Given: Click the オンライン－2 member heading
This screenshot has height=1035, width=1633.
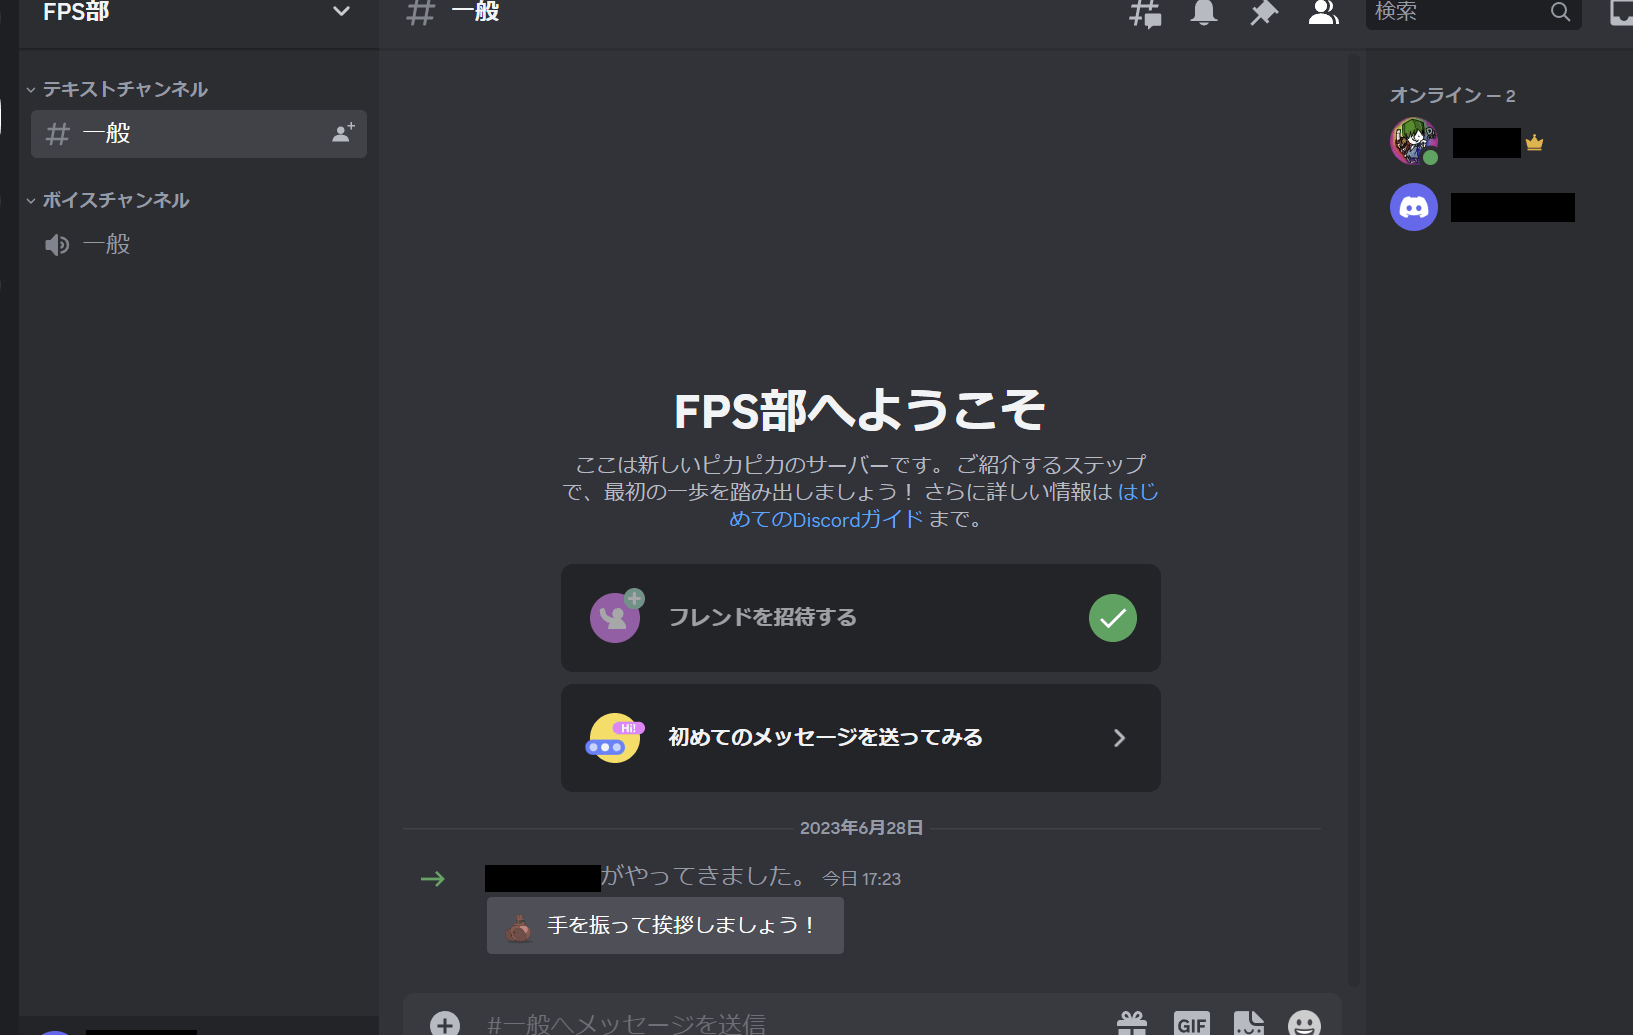Looking at the screenshot, I should (x=1452, y=95).
